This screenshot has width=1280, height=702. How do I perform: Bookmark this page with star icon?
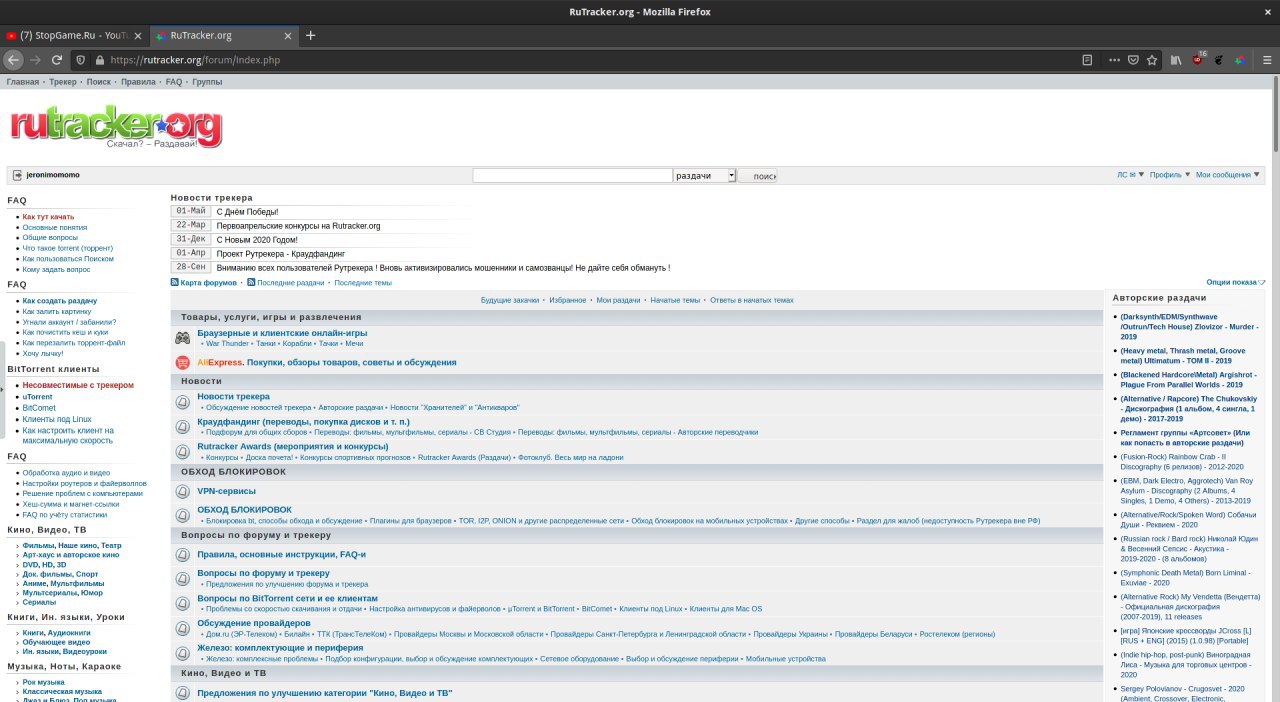tap(1152, 60)
